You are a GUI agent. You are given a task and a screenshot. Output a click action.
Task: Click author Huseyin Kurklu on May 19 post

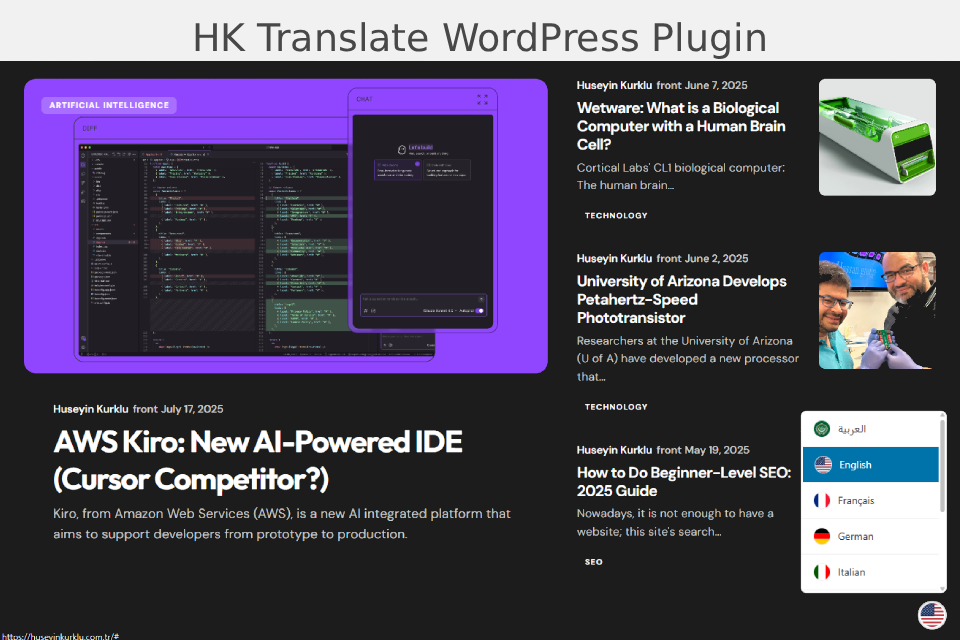[x=614, y=450]
